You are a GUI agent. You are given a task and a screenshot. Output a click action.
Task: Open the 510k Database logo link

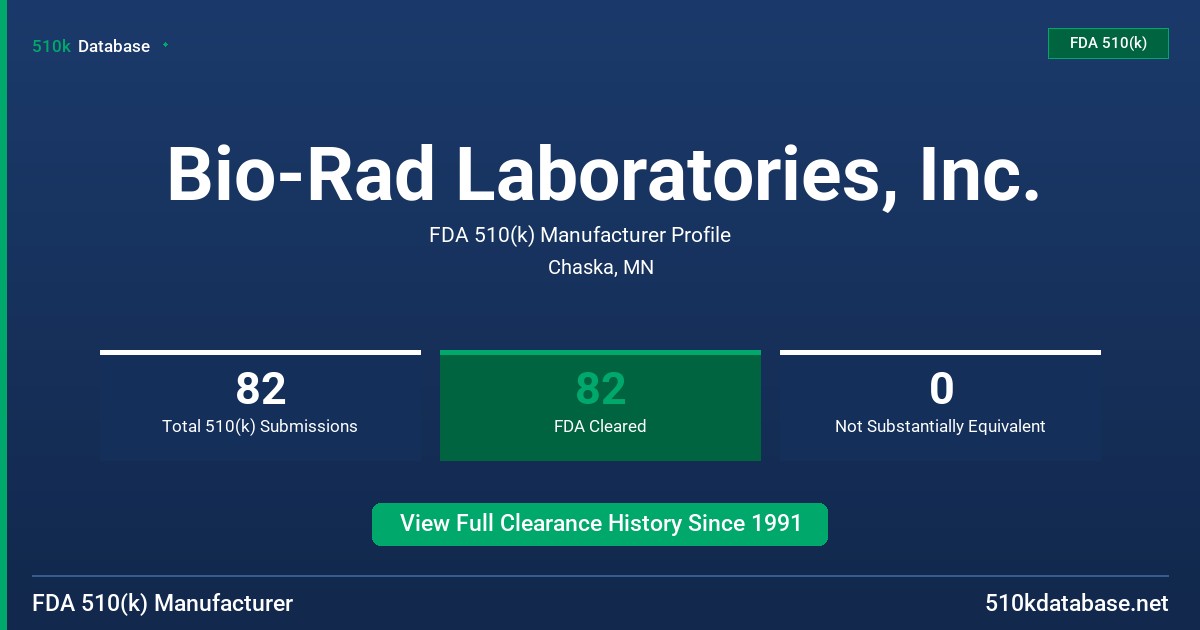[91, 46]
